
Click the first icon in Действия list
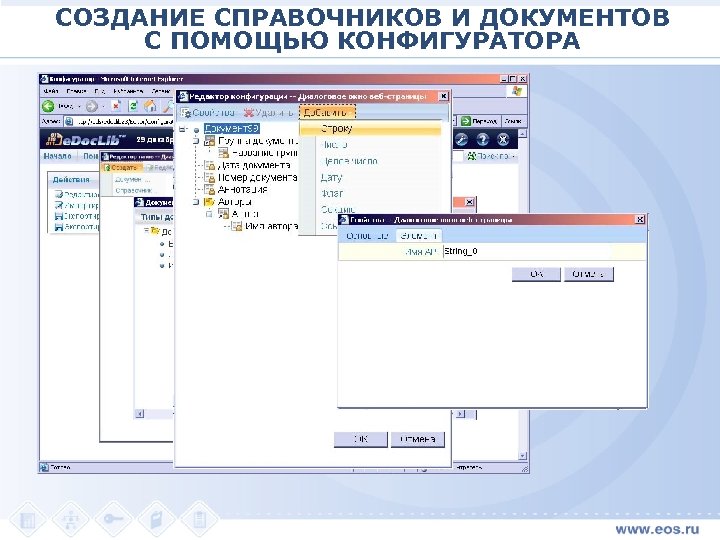point(58,195)
